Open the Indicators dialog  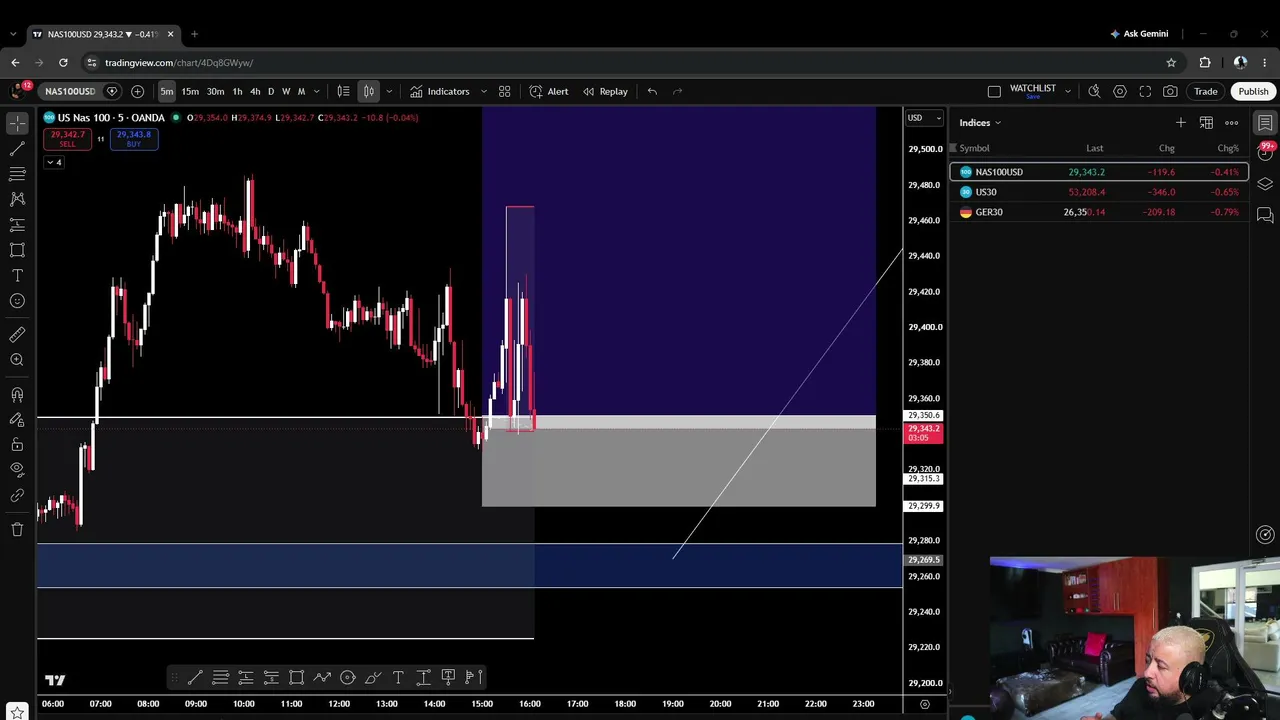(x=439, y=91)
